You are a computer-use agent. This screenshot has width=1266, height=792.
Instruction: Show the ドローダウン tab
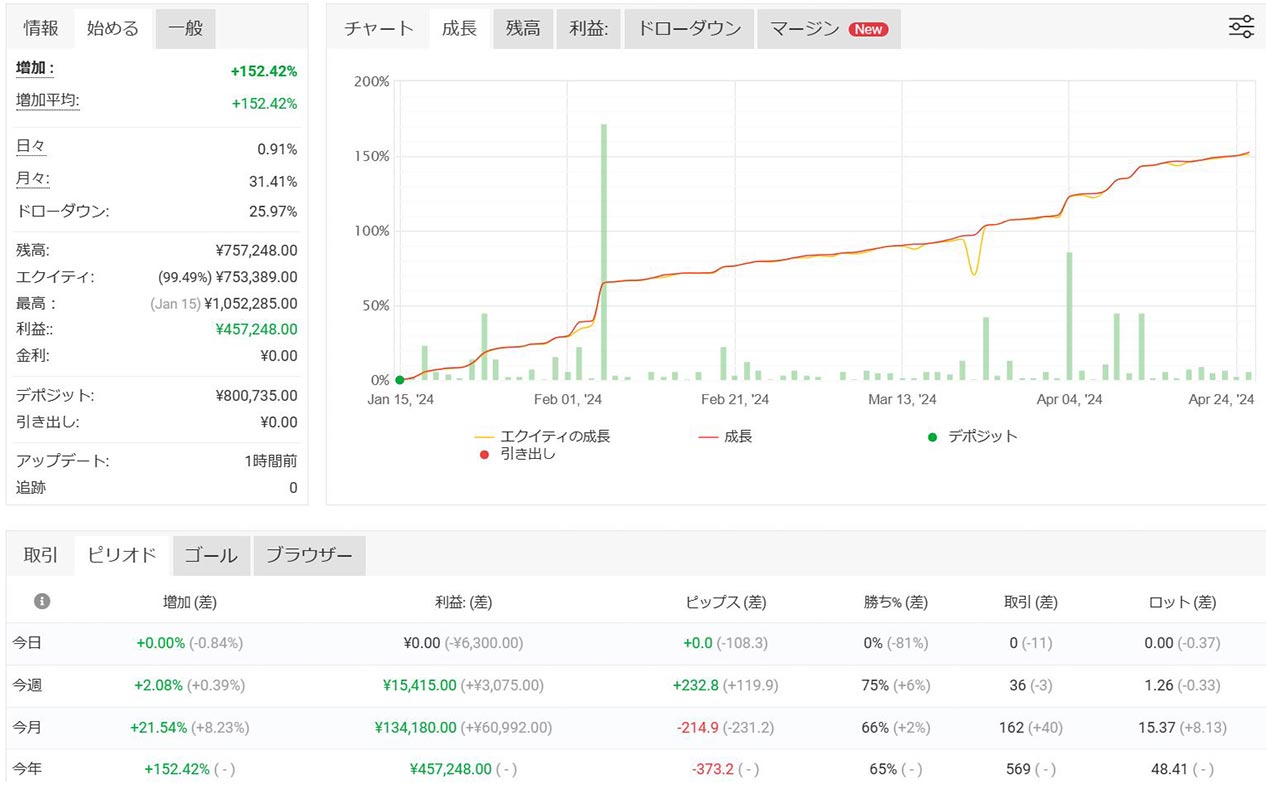[689, 29]
